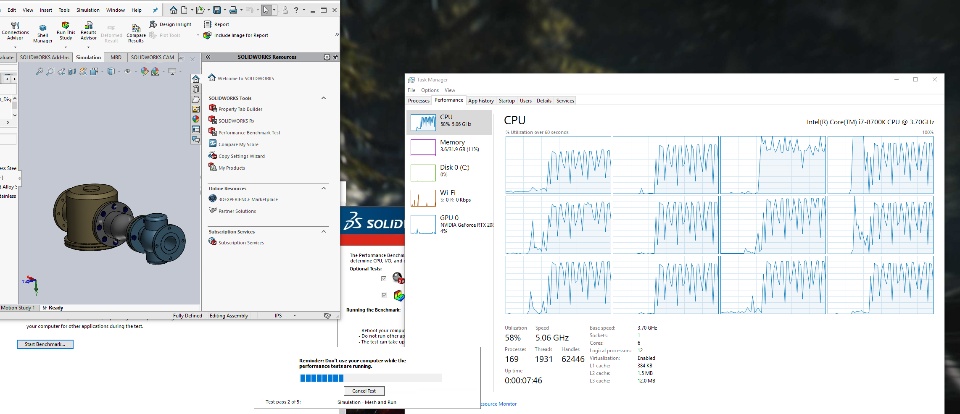Select Wi-Fi in Task Manager sidebar
960x414 pixels.
click(x=449, y=196)
